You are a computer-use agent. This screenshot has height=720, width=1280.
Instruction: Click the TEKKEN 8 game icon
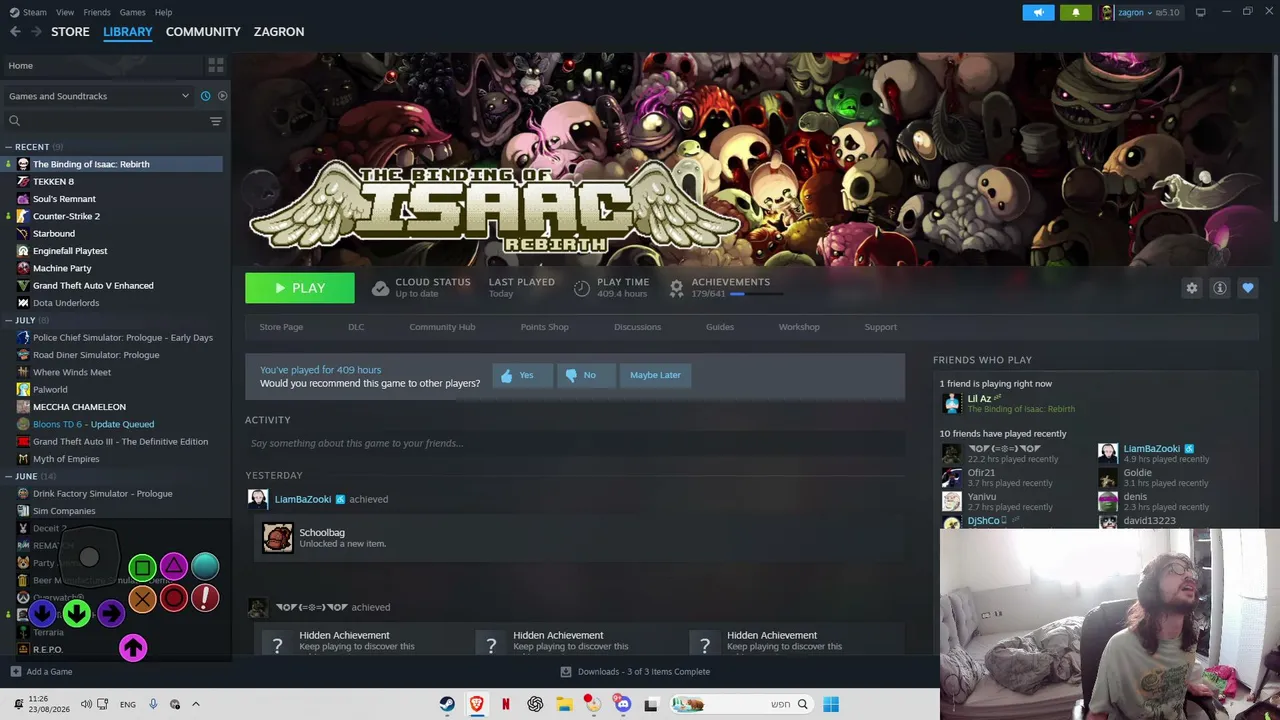pos(23,182)
